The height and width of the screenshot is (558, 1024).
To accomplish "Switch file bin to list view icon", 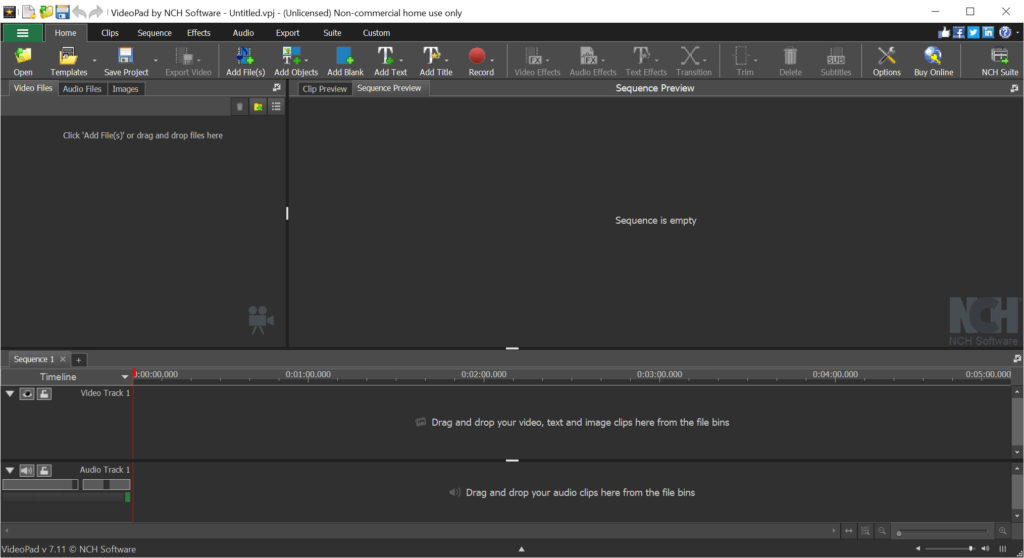I will pos(276,107).
